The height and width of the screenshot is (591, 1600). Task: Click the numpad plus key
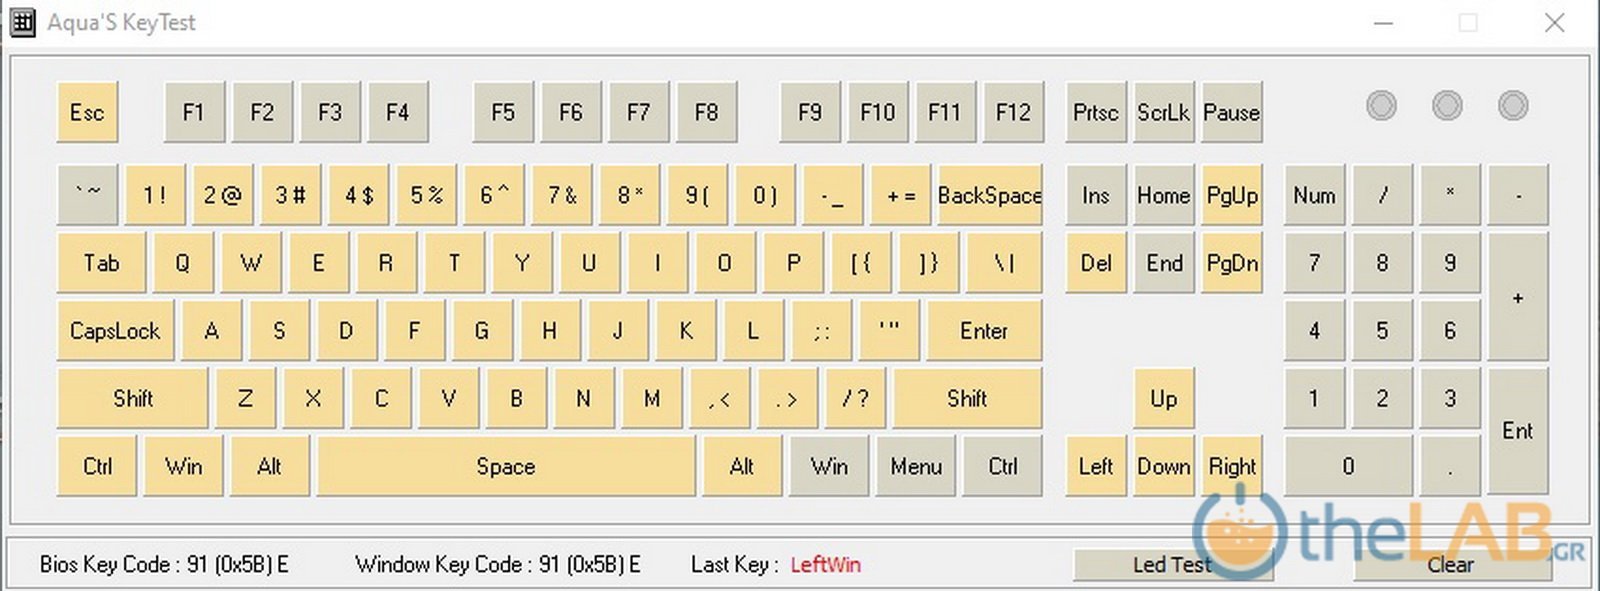pyautogui.click(x=1517, y=297)
